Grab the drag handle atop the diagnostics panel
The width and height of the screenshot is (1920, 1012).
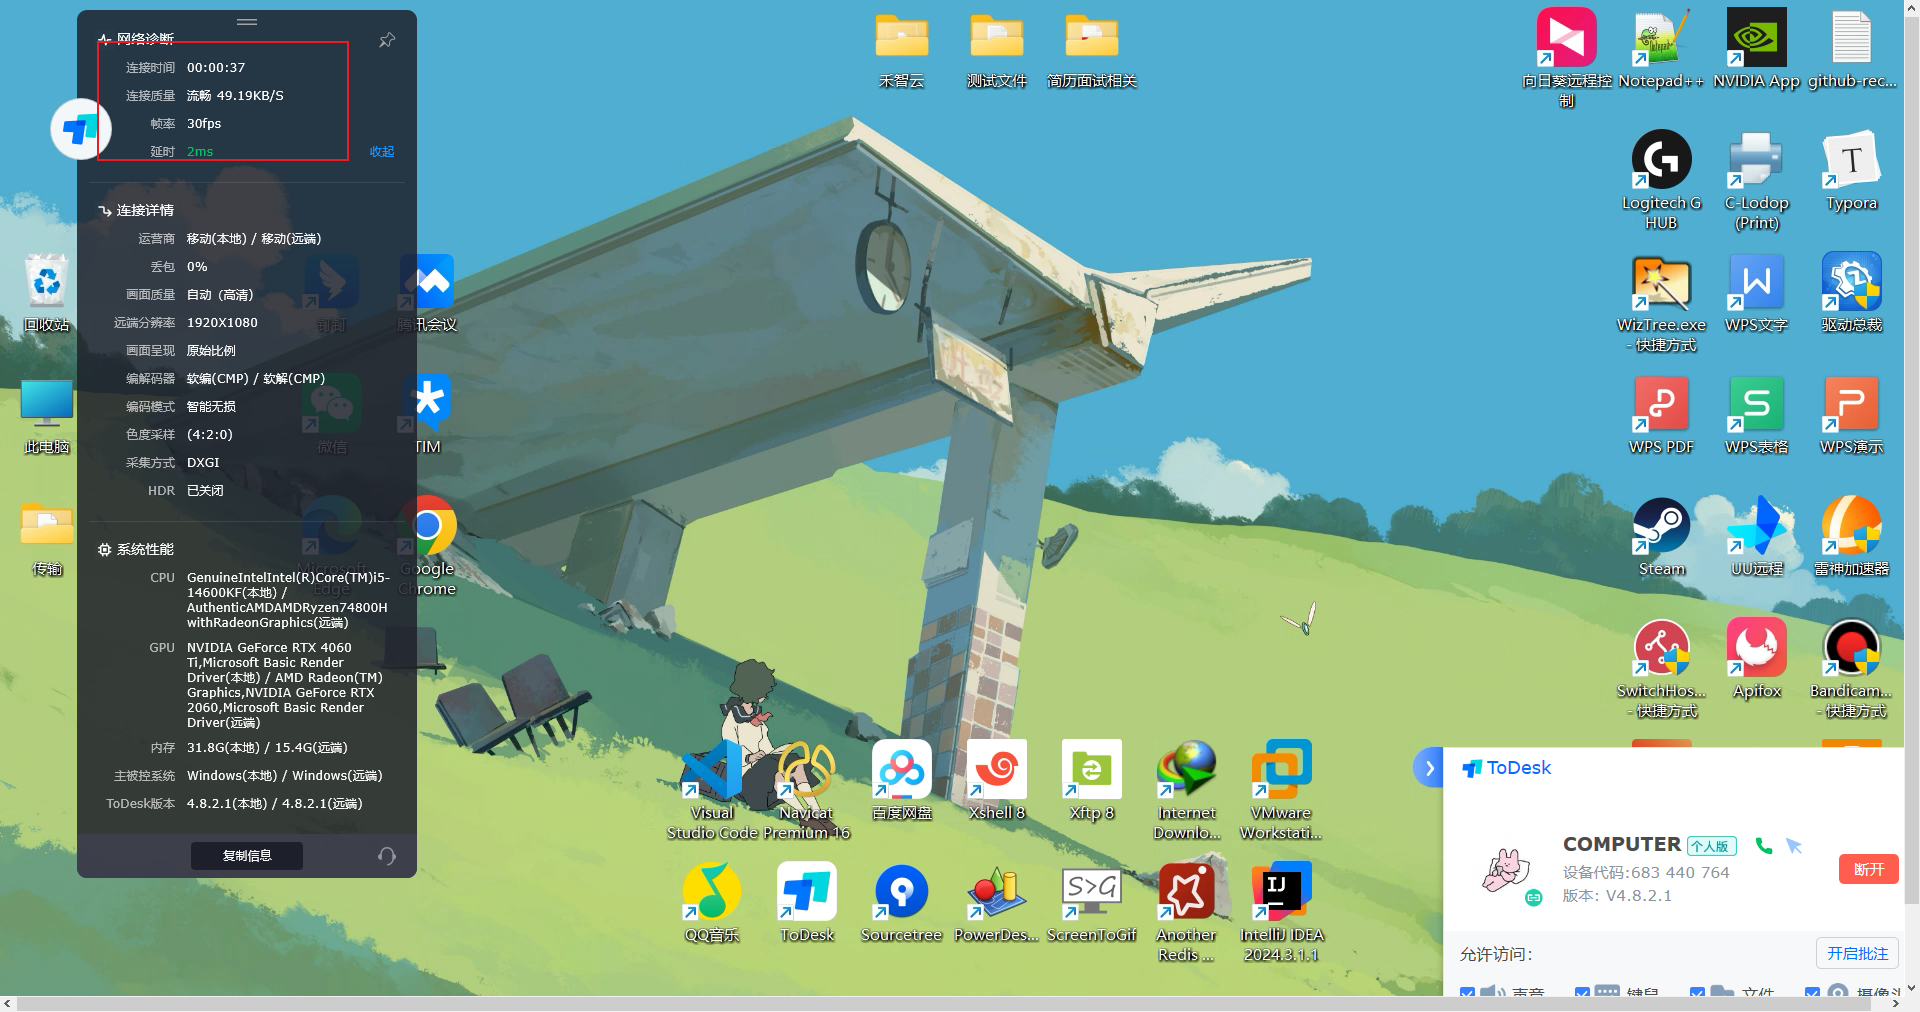click(x=247, y=22)
